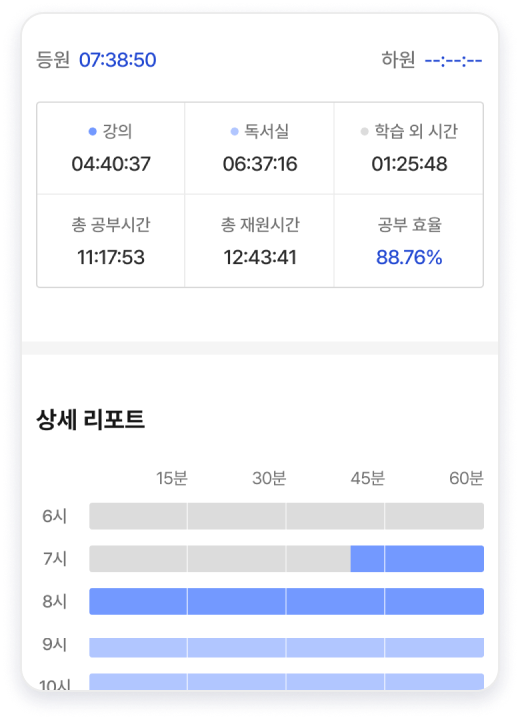
Task: Select the 총 공부시간 11:17:53 cell
Action: click(111, 241)
